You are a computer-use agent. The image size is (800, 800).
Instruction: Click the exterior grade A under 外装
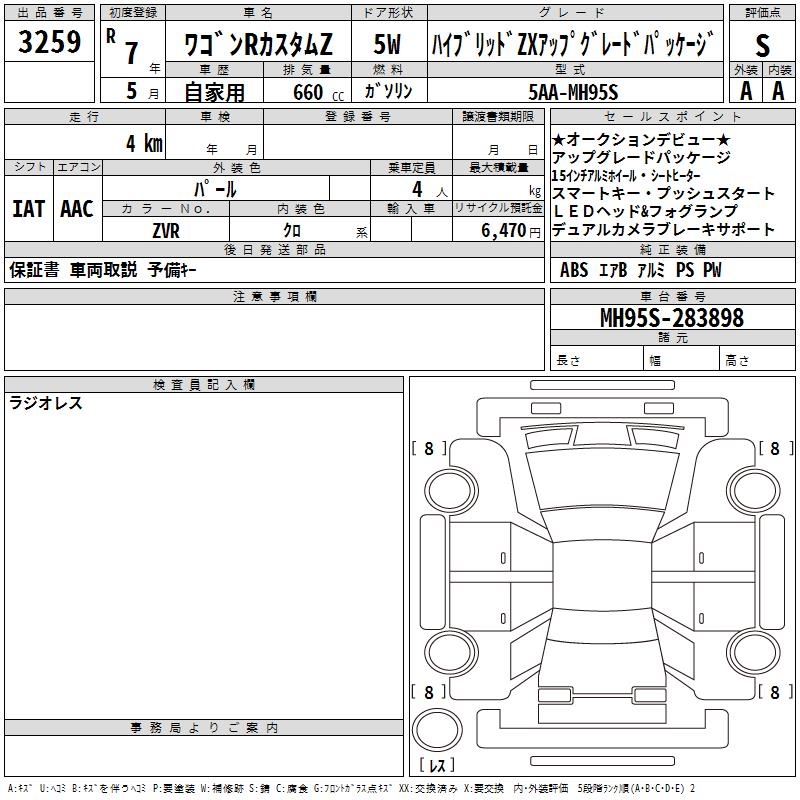coord(745,90)
